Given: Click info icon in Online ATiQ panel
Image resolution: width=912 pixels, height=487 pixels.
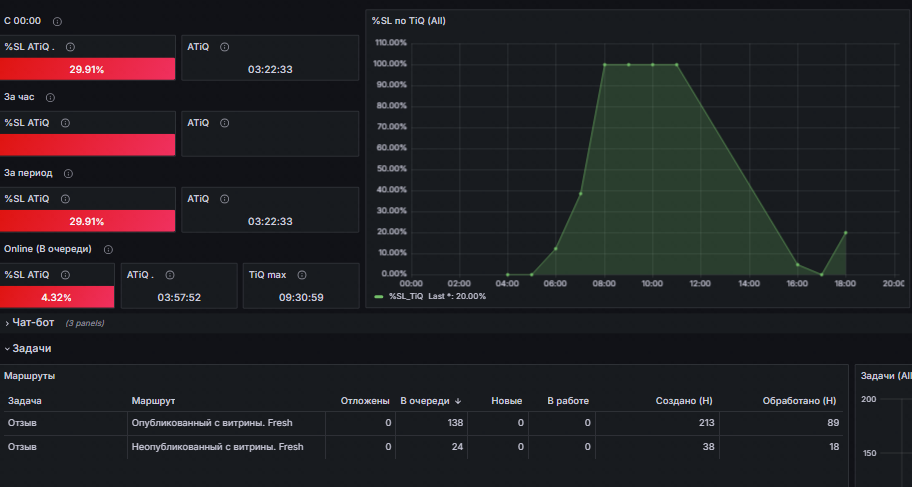Looking at the screenshot, I should pos(170,275).
